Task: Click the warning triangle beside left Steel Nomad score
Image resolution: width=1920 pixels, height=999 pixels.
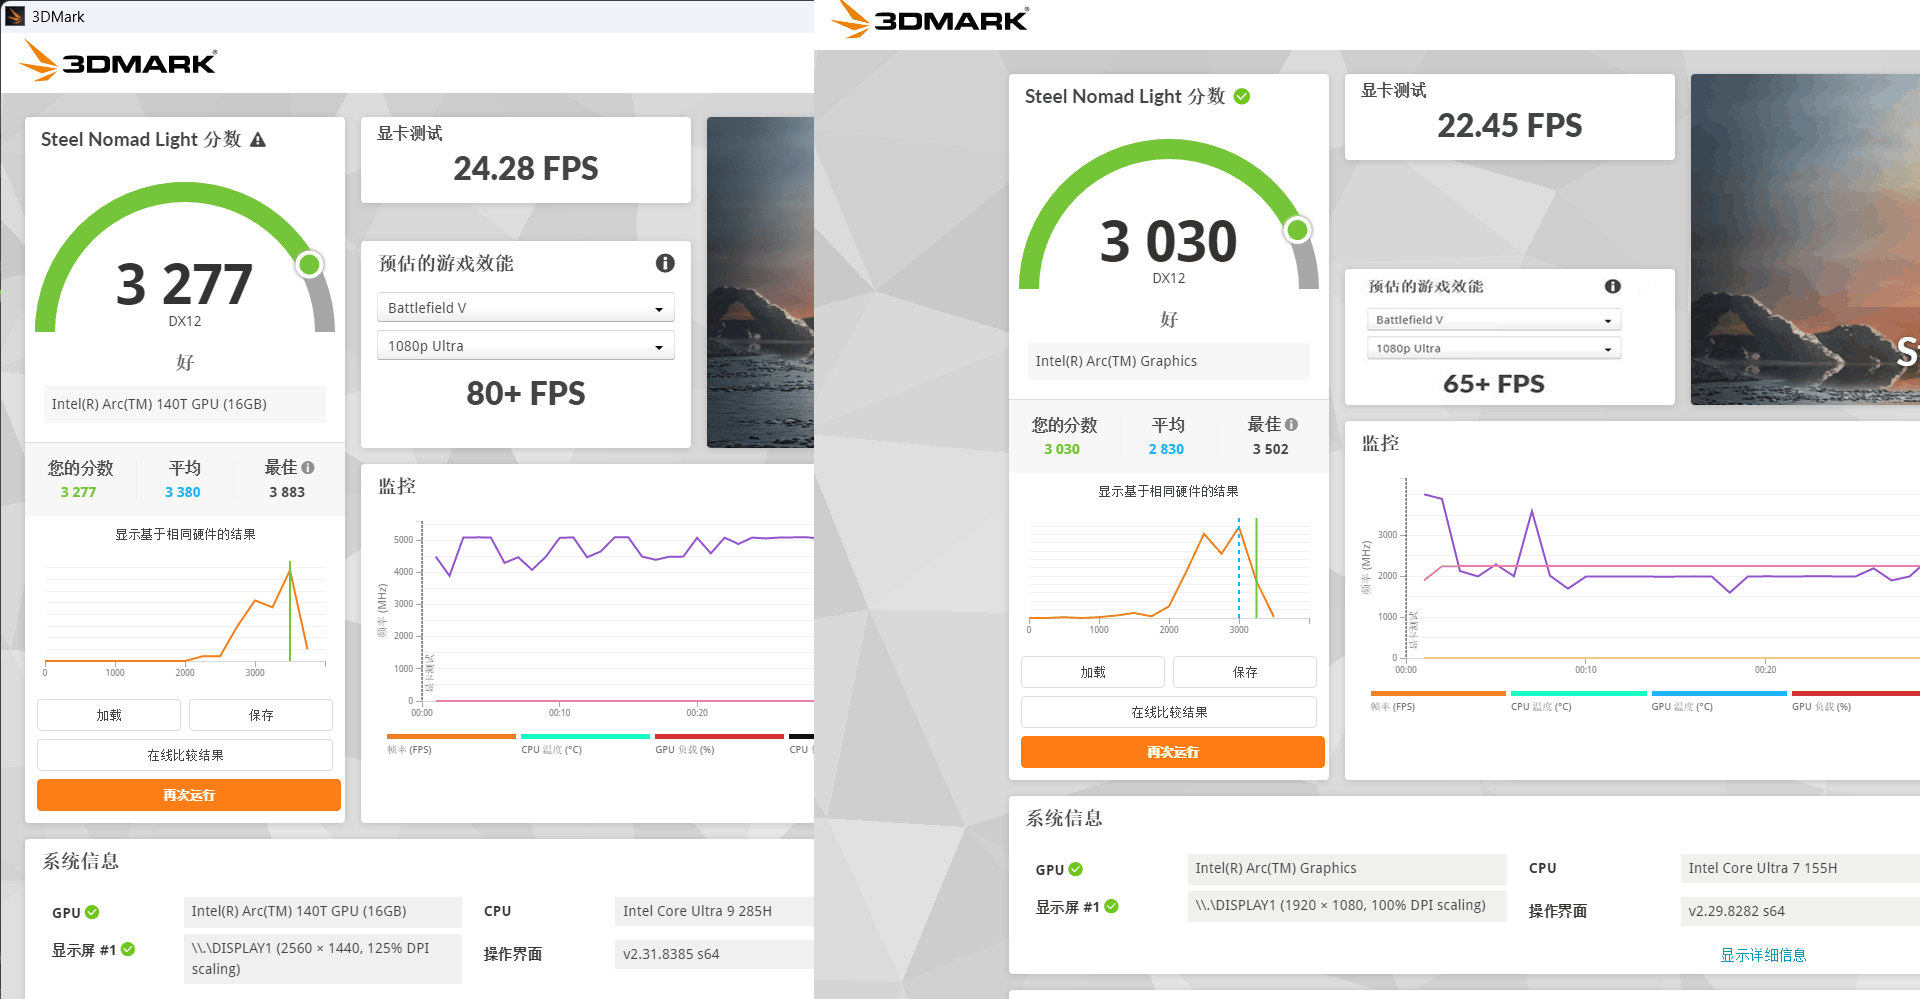Action: pos(258,140)
